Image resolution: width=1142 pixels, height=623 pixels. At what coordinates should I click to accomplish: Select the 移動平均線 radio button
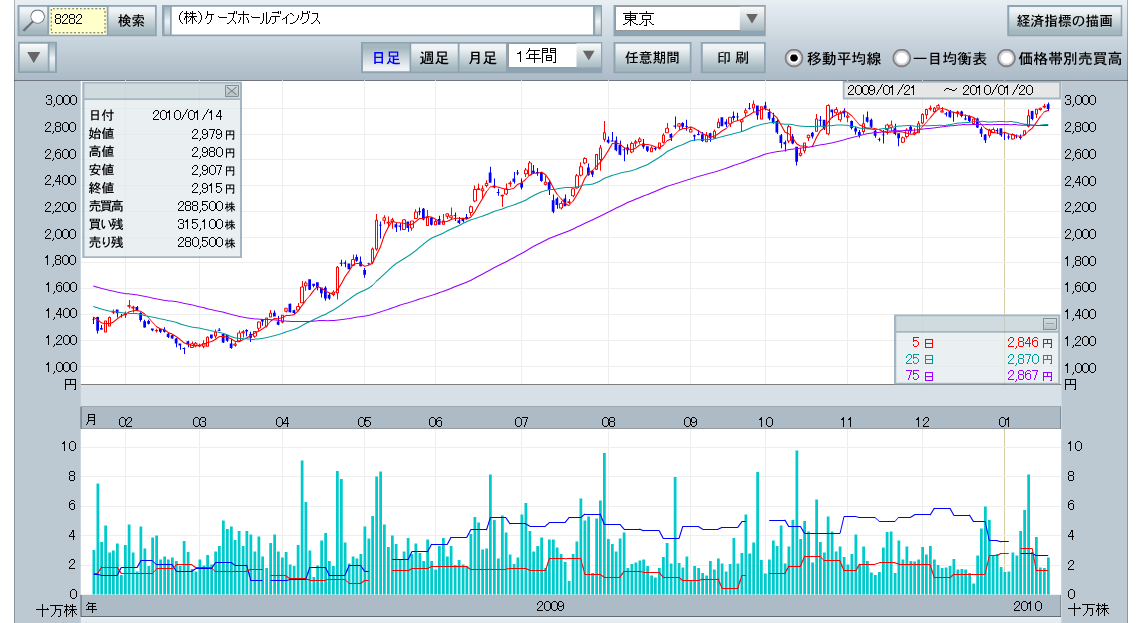coord(794,58)
